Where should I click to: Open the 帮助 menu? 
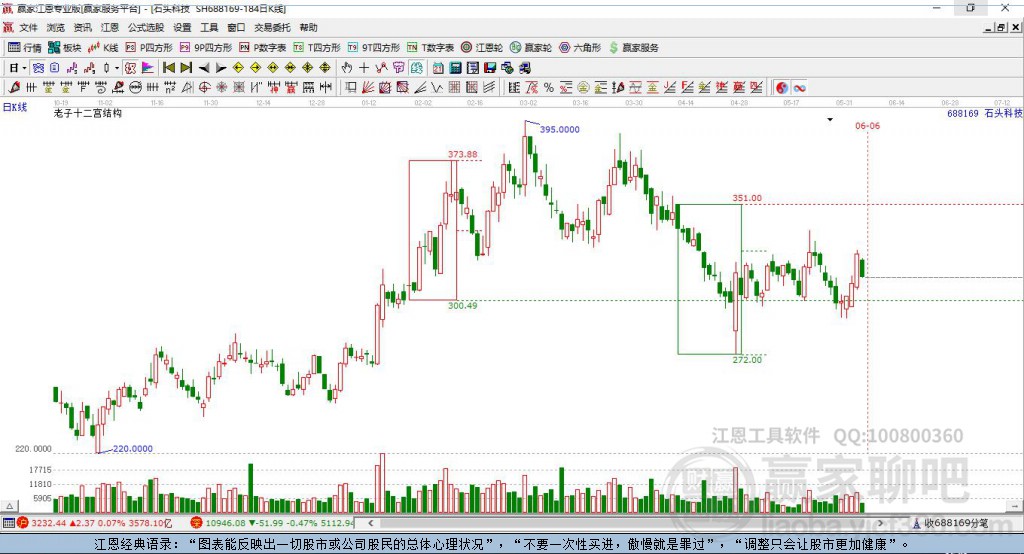pyautogui.click(x=308, y=27)
